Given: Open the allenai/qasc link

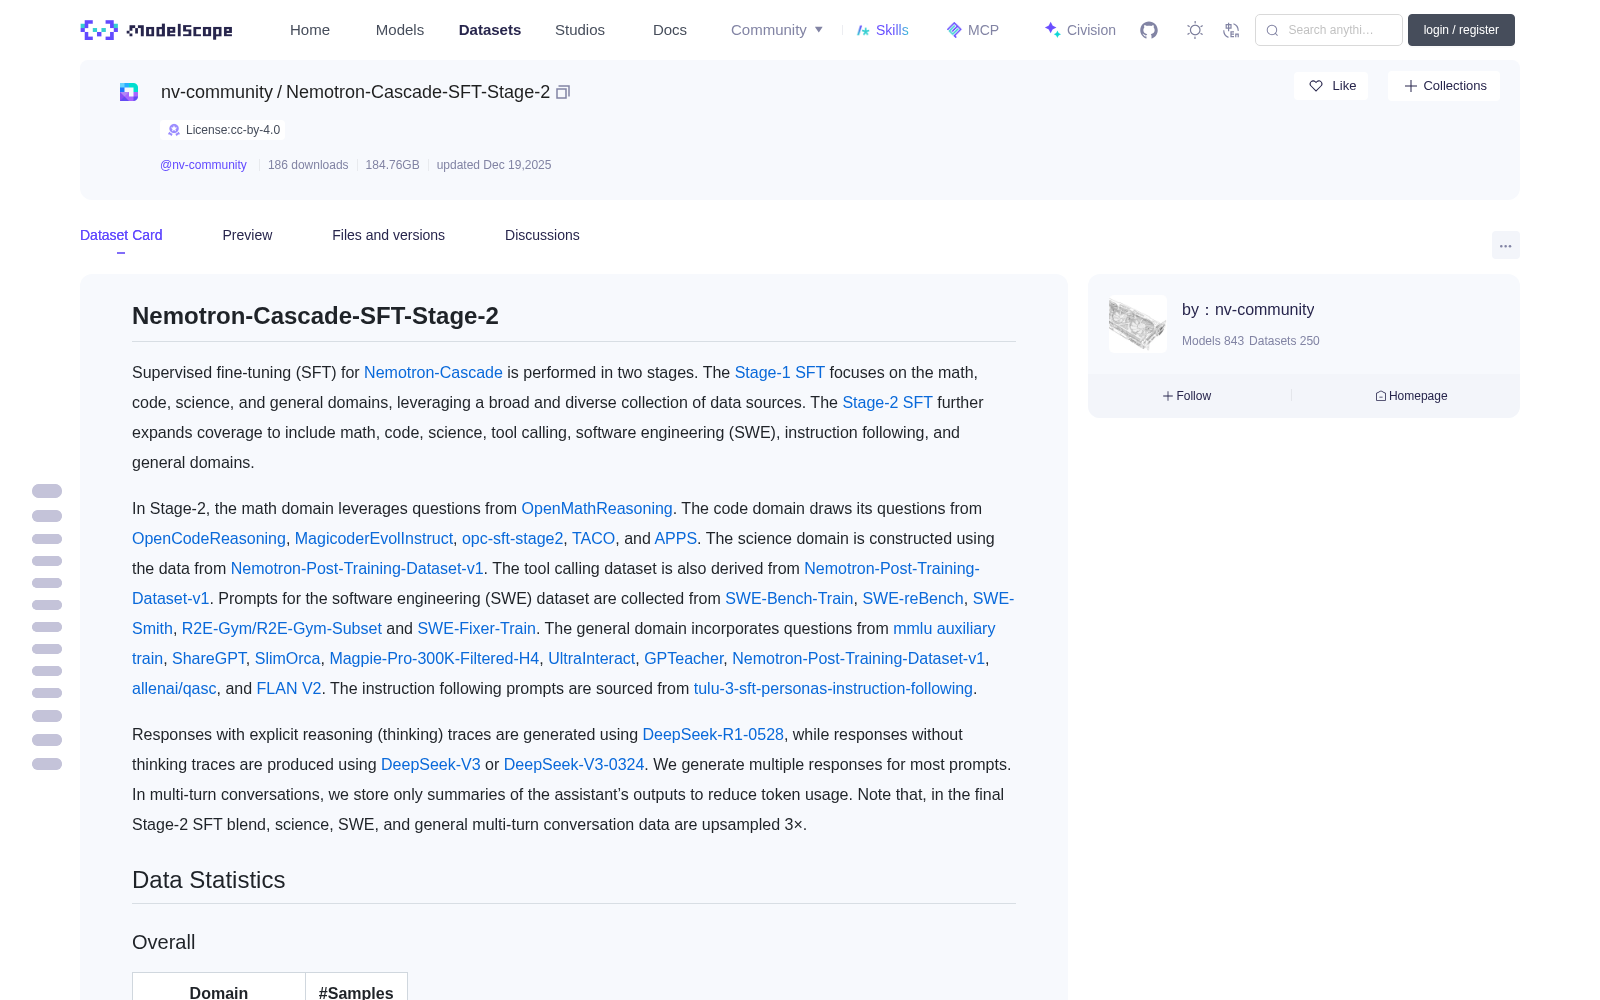Looking at the screenshot, I should [x=175, y=688].
